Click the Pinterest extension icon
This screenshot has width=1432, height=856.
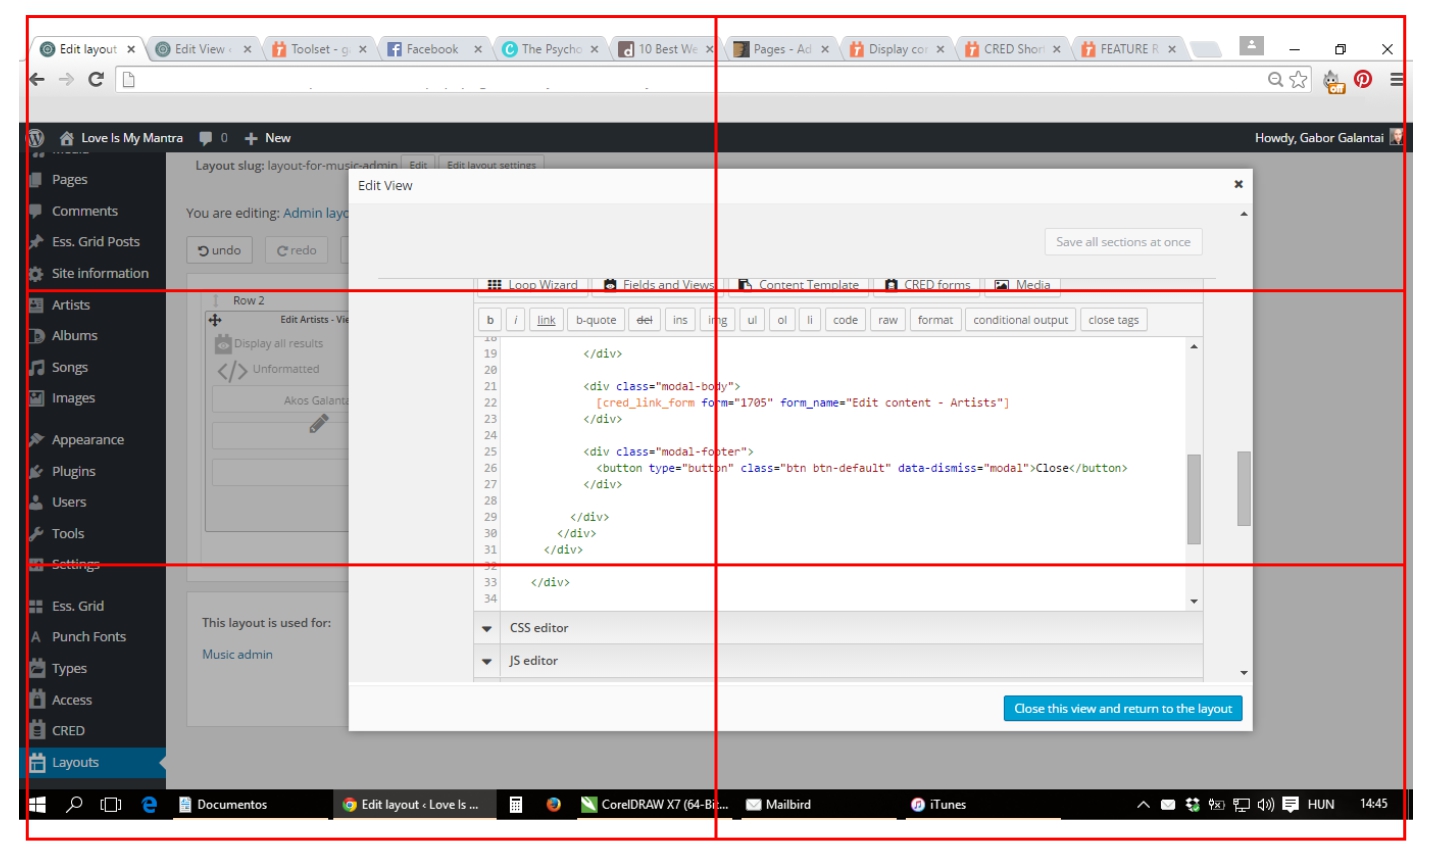point(1363,79)
